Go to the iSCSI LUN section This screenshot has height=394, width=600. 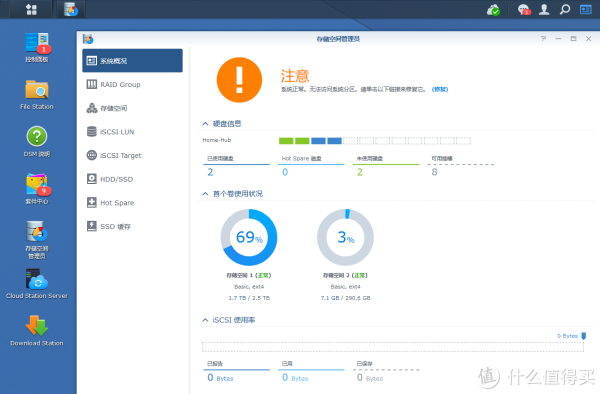click(132, 132)
